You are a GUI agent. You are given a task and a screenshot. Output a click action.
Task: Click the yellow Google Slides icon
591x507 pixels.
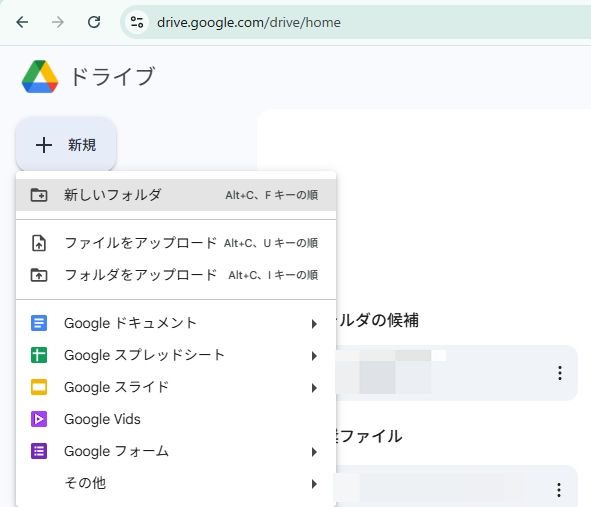[39, 388]
